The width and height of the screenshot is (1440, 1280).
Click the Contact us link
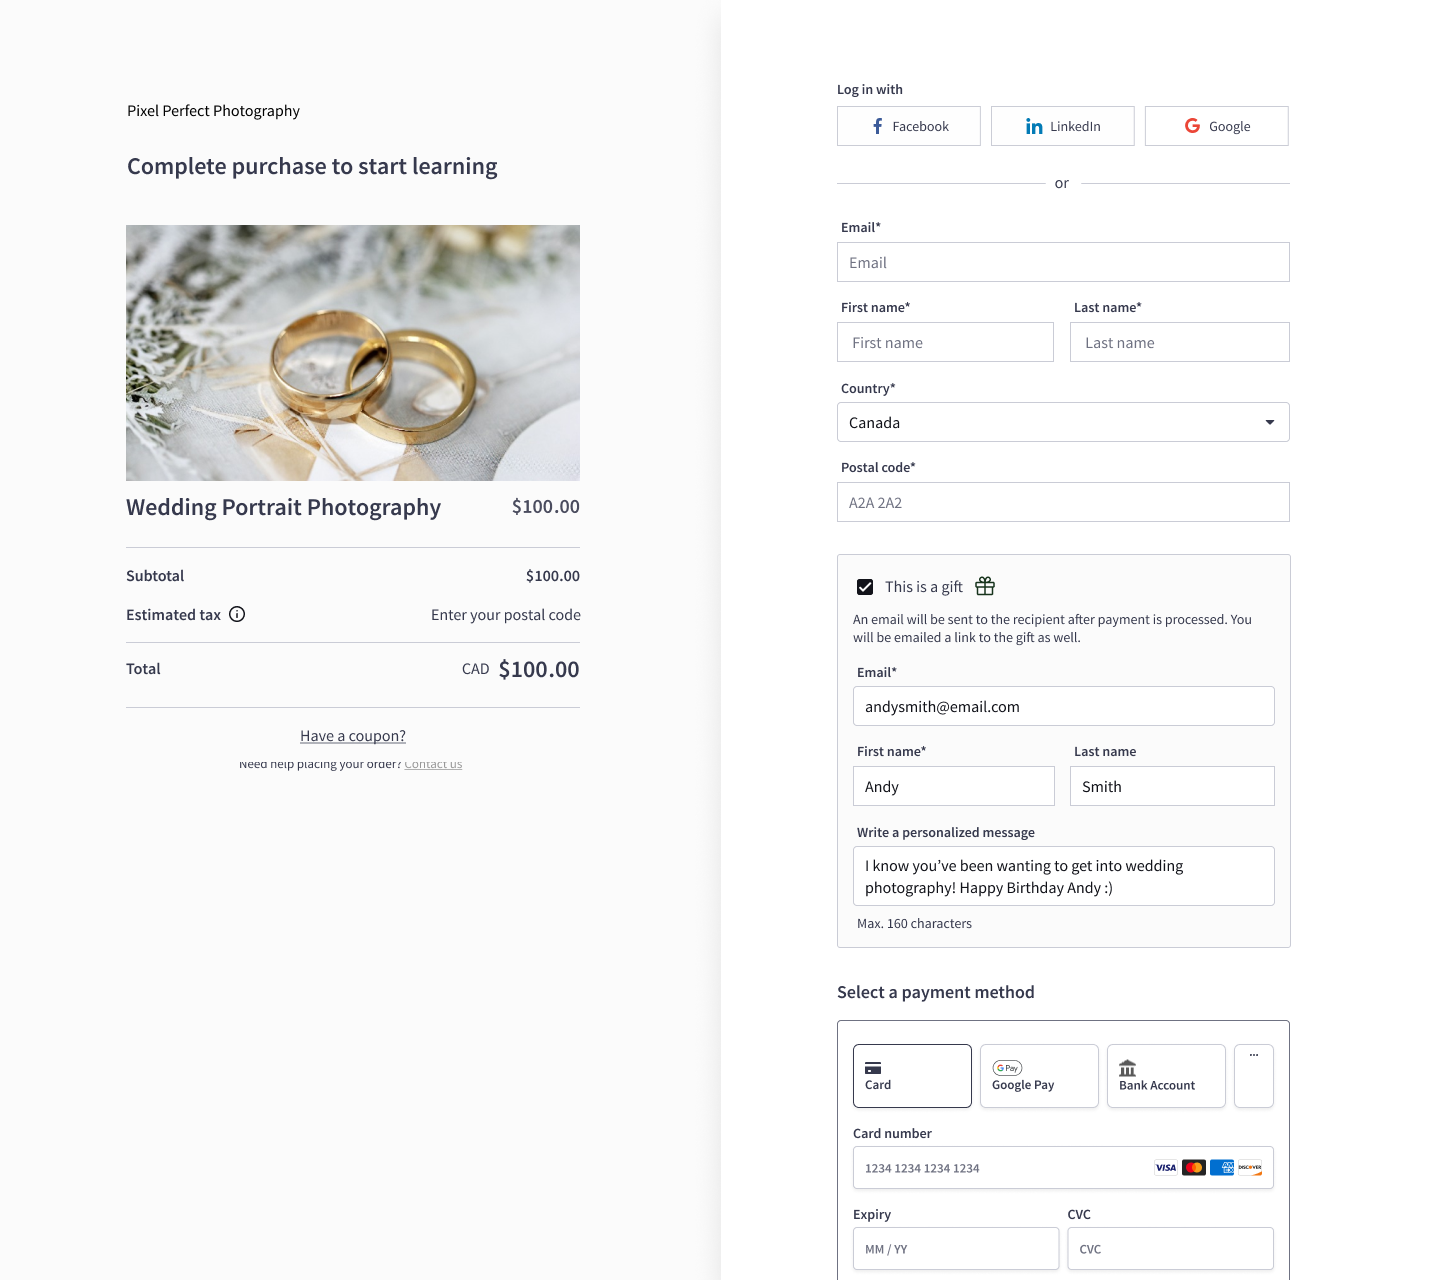tap(433, 764)
